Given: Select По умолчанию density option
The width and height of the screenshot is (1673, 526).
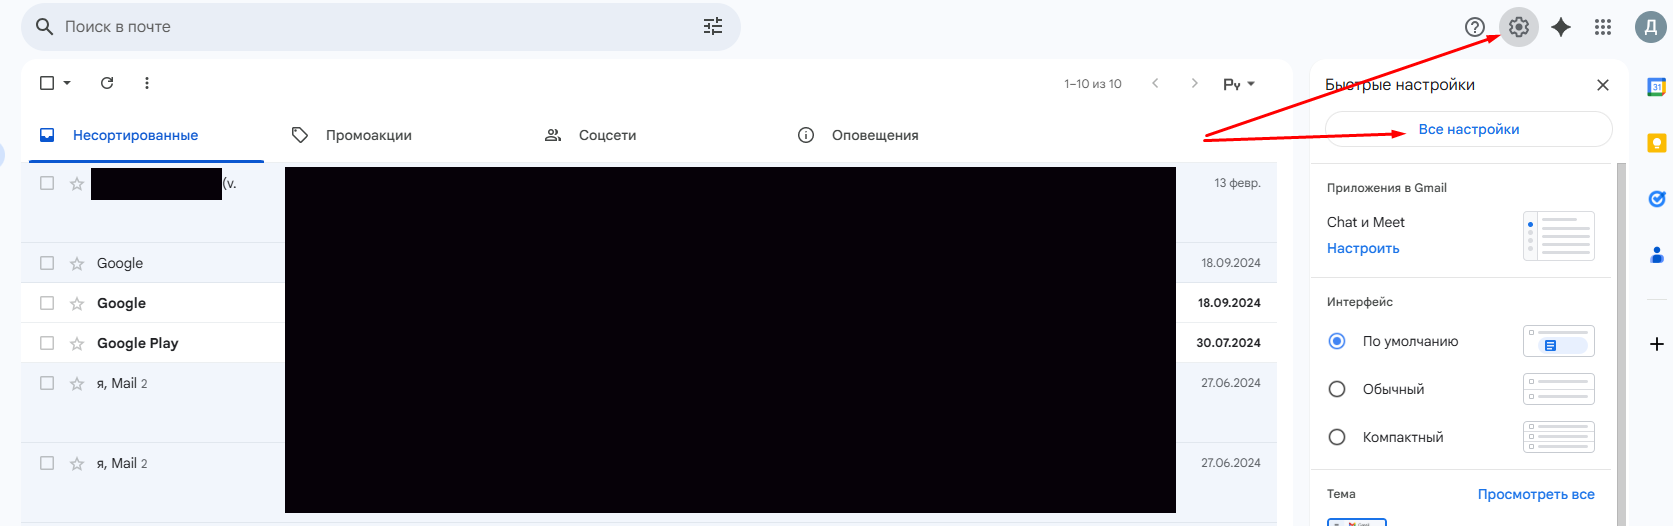Looking at the screenshot, I should point(1337,341).
